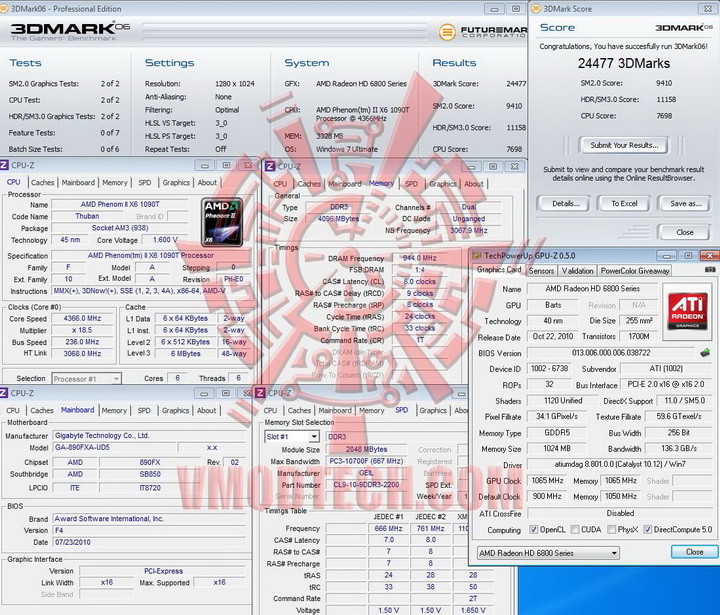Click the 3DMark06 logo banner
The height and width of the screenshot is (615, 720).
pos(70,31)
